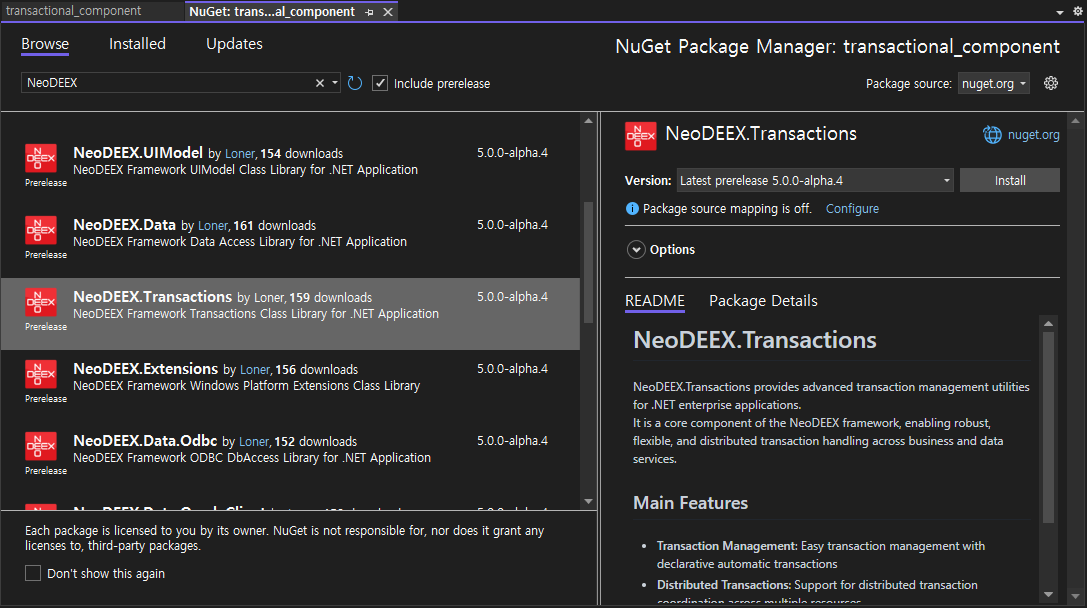Clear the NeoDEEX search text
The image size is (1087, 608).
(320, 83)
